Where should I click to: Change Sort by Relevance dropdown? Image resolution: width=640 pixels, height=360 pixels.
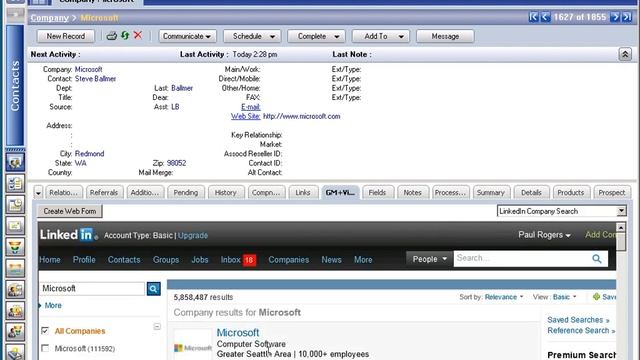tap(504, 297)
